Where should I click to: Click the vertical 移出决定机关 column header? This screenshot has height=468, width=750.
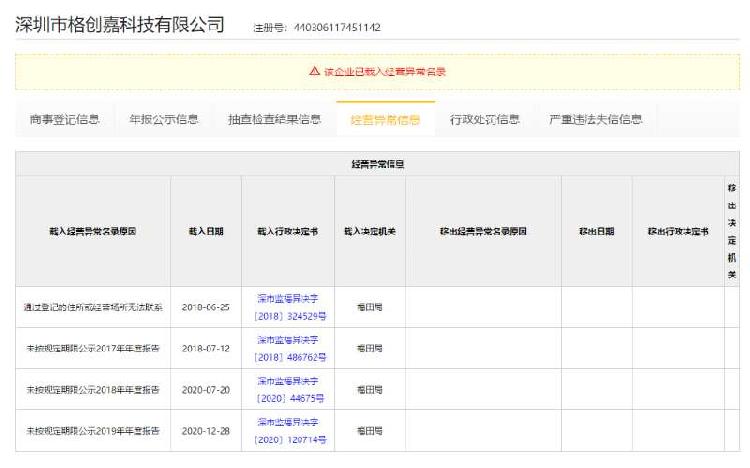732,231
